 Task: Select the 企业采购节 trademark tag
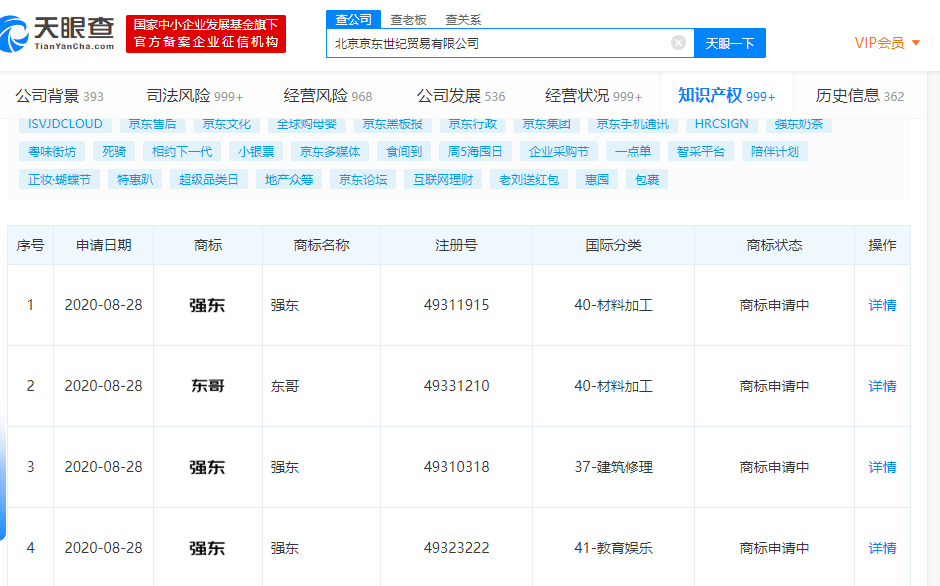[559, 152]
